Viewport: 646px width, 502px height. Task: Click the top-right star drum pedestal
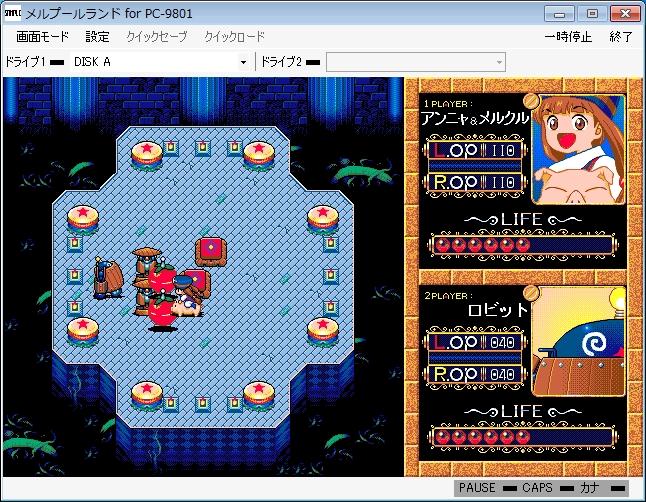(x=259, y=155)
